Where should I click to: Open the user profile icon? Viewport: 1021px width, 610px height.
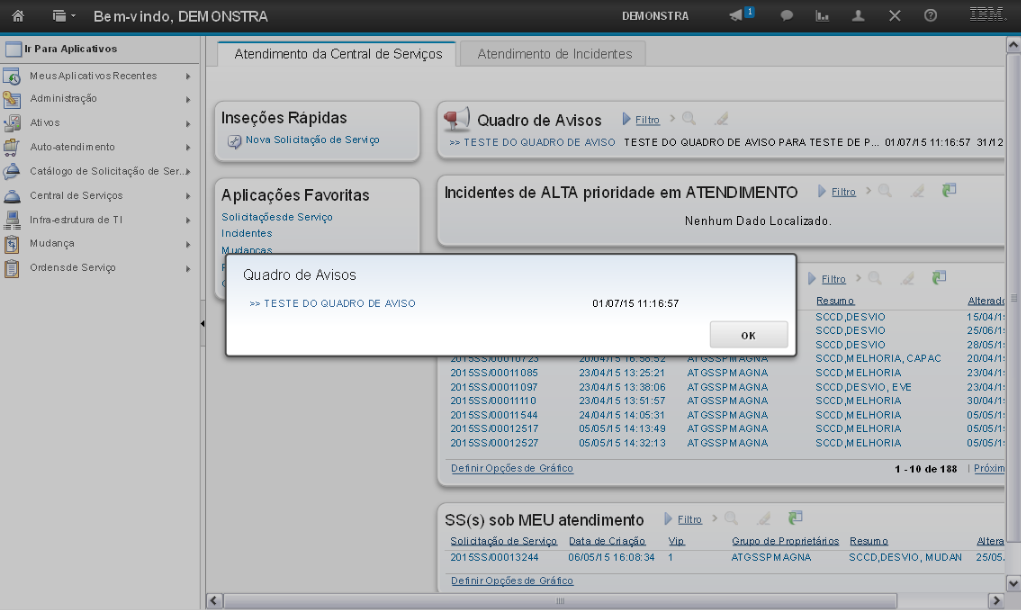click(x=858, y=16)
